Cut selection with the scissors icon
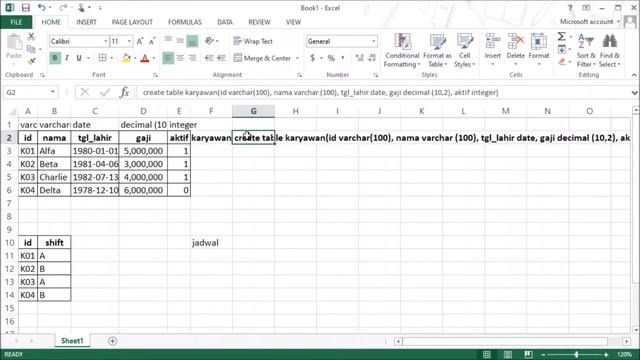 pos(31,37)
